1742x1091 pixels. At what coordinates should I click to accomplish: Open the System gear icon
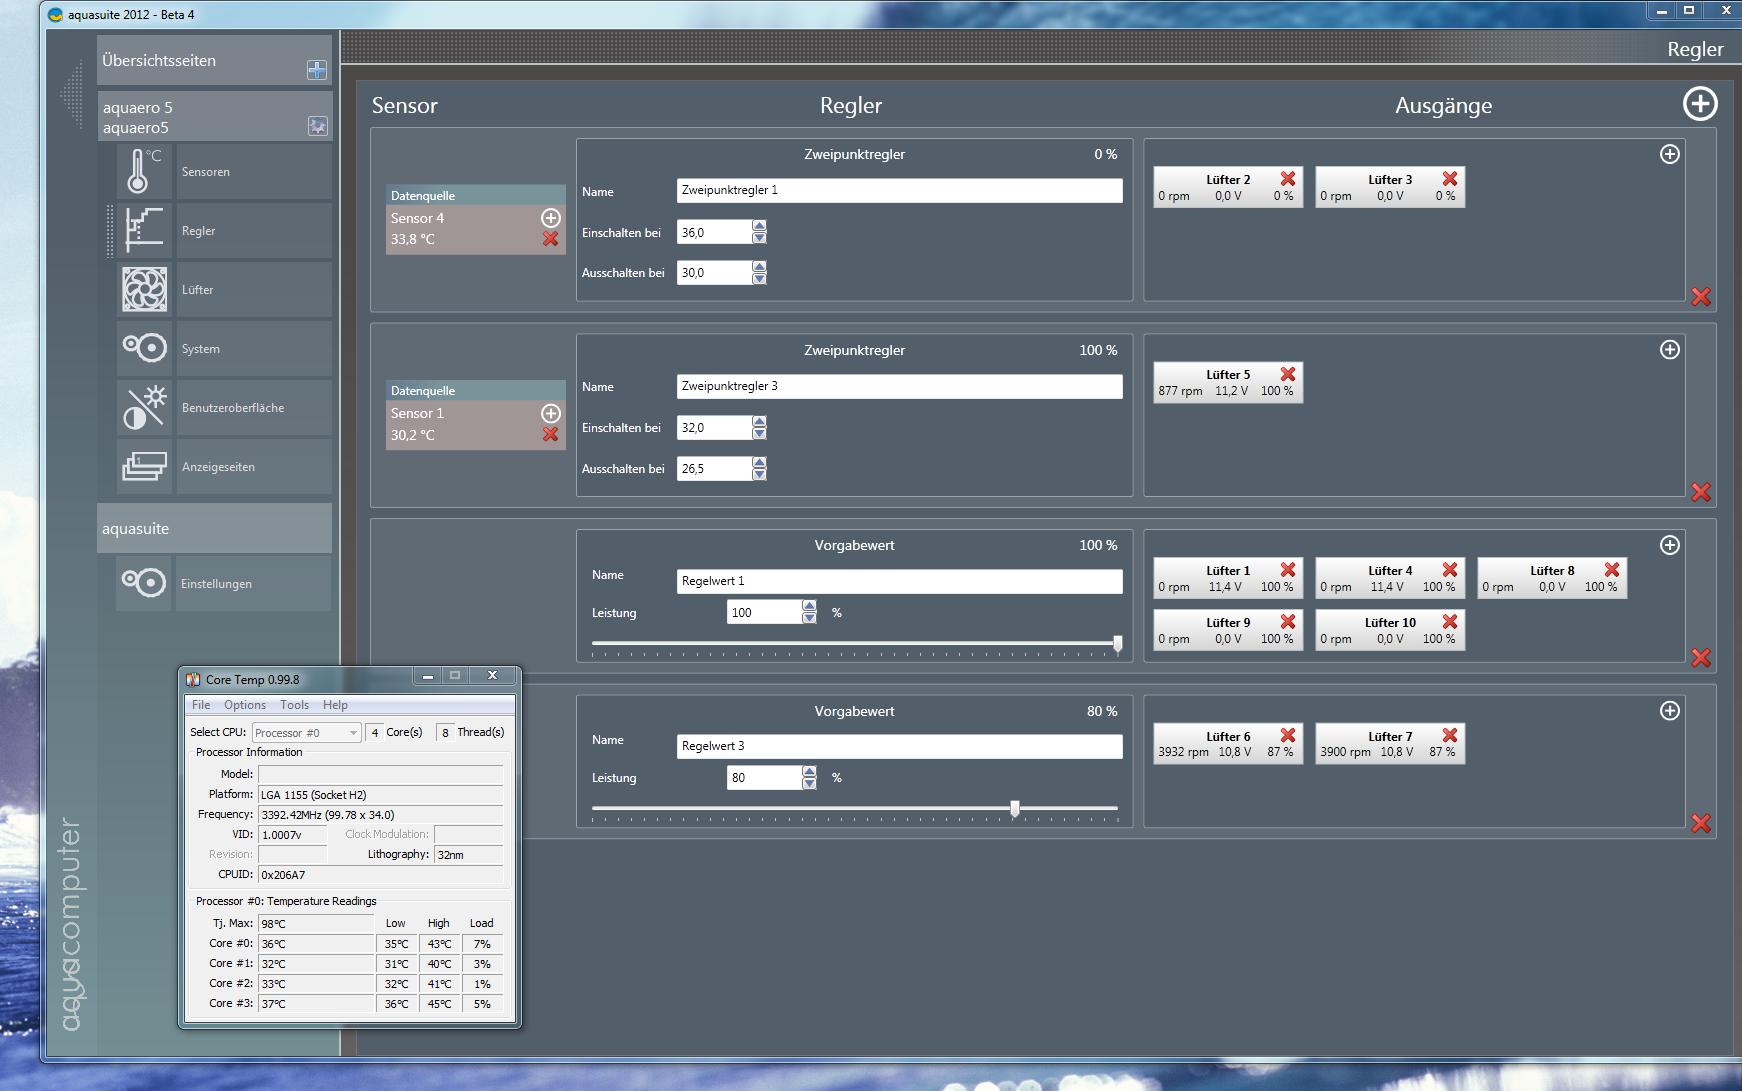tap(144, 348)
